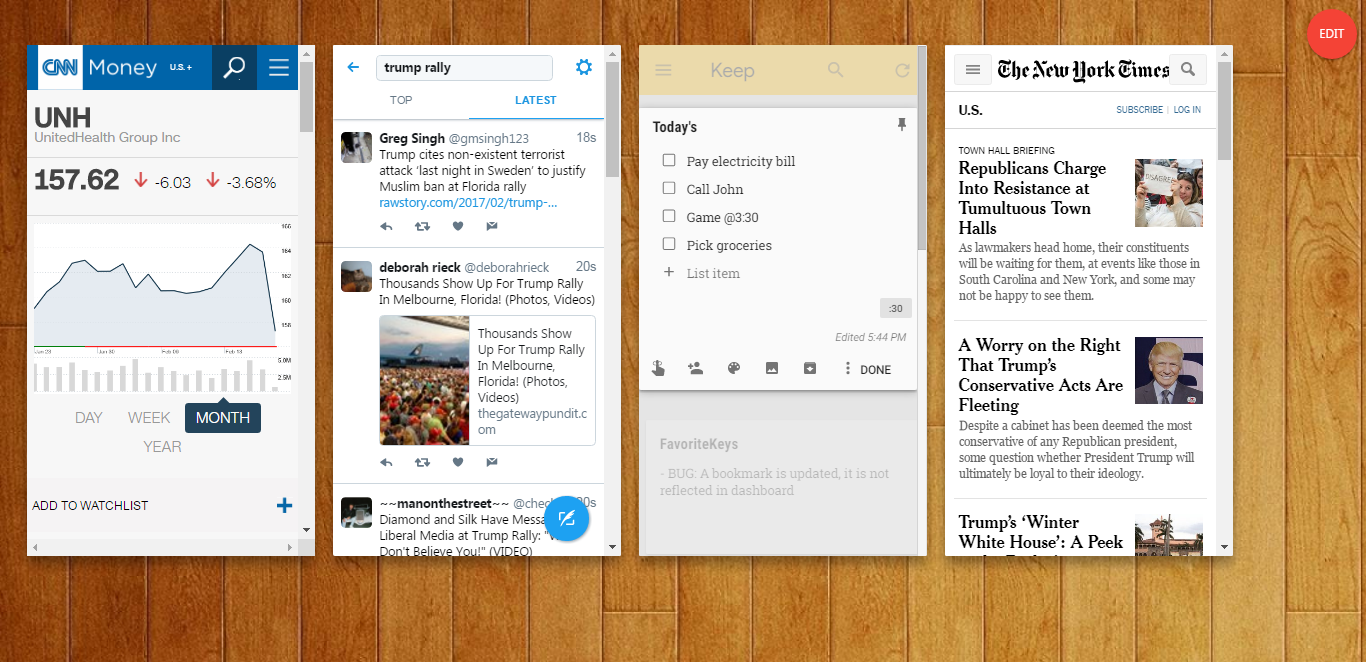Show WEEK stock chart
Screen dimensions: 1366x662
(x=149, y=418)
